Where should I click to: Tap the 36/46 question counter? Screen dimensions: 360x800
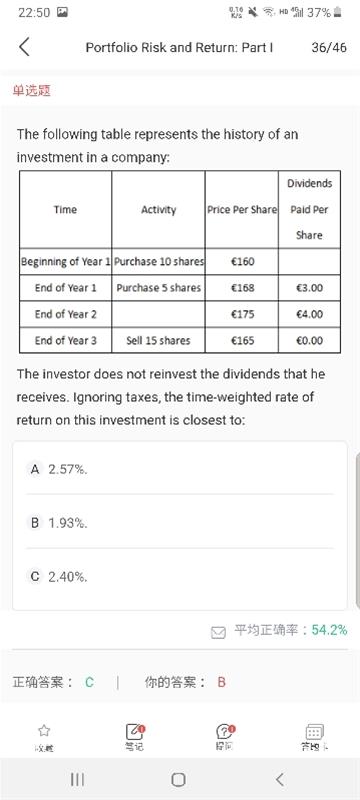(329, 47)
